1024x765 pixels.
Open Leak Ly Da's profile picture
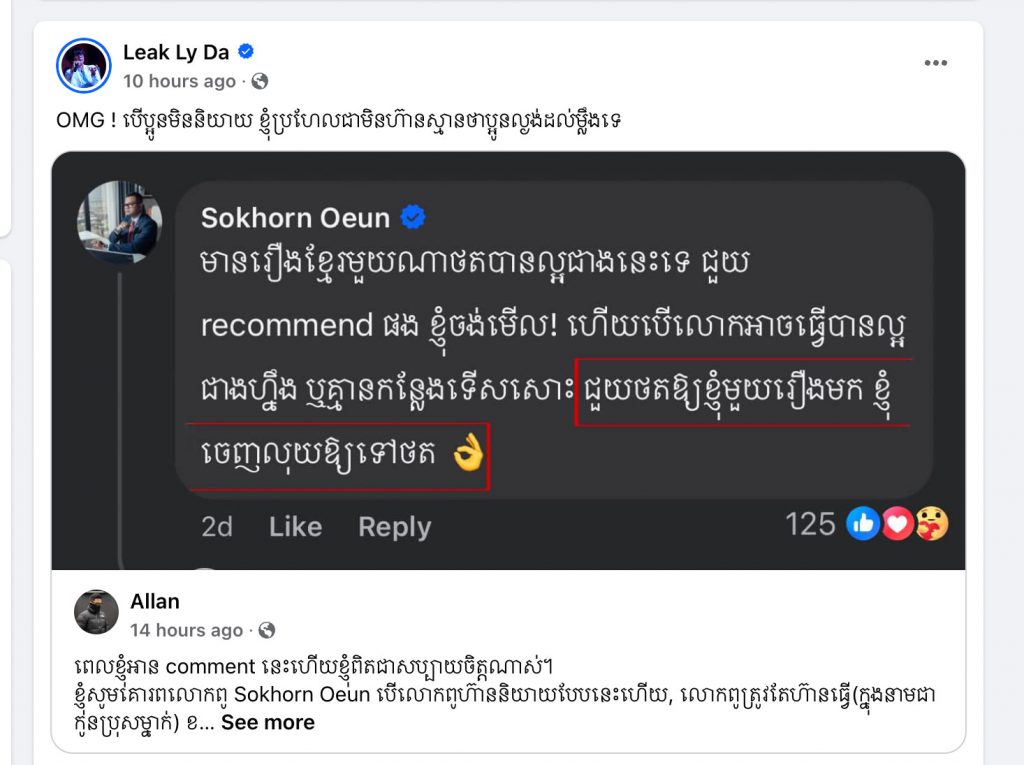click(x=84, y=65)
